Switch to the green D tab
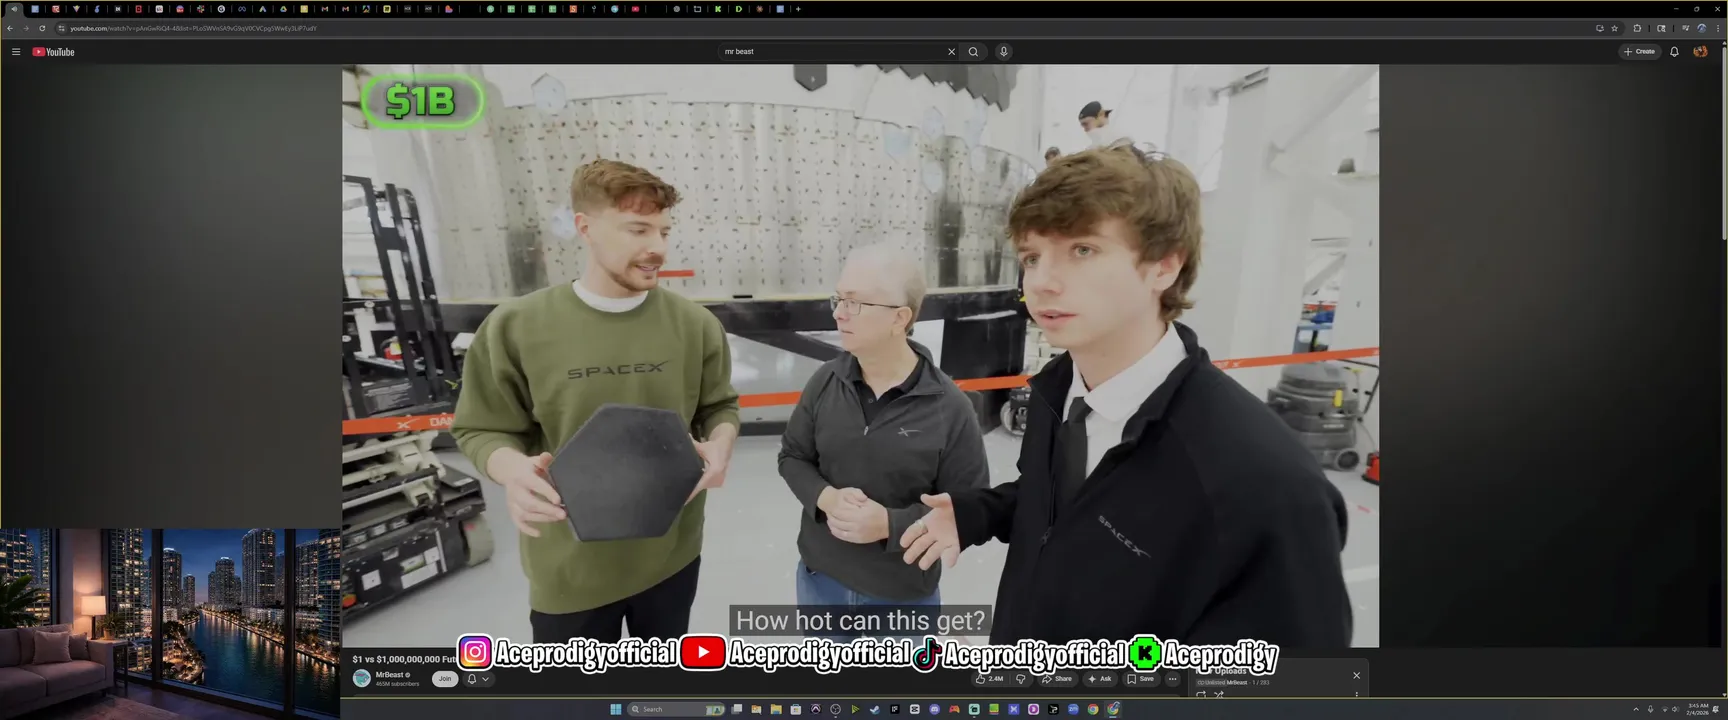Screen dimensions: 1728x720 click(x=739, y=9)
